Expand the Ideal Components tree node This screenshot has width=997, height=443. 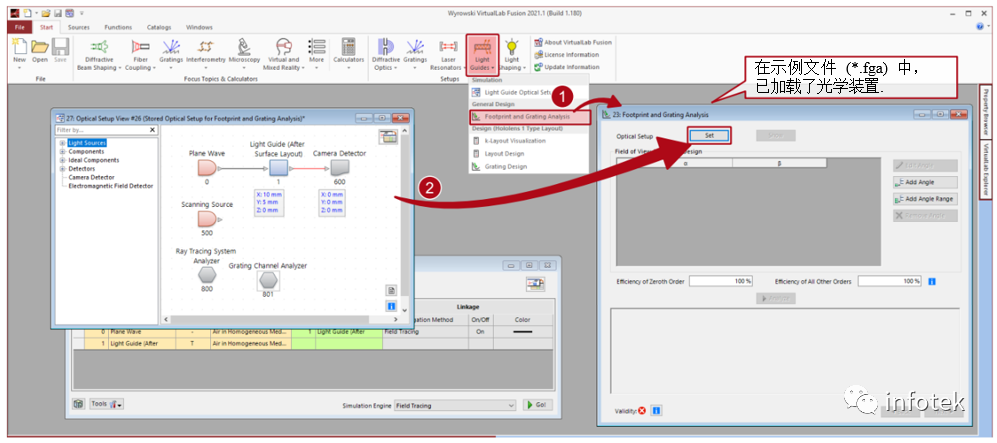[x=62, y=160]
